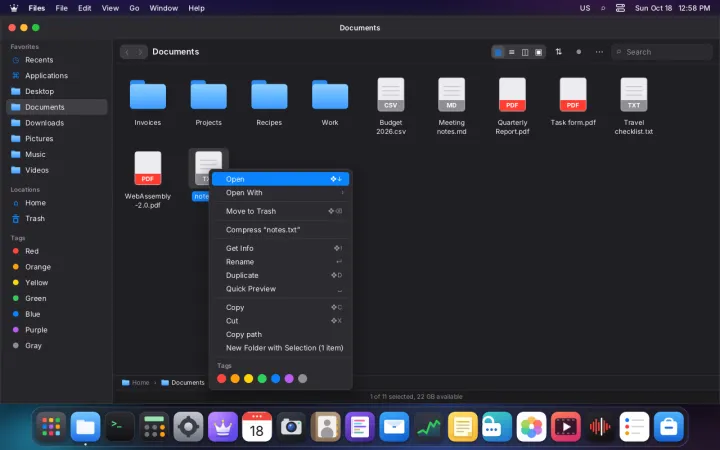The height and width of the screenshot is (450, 720).
Task: Open Videos in the sidebar
Action: click(x=57, y=170)
